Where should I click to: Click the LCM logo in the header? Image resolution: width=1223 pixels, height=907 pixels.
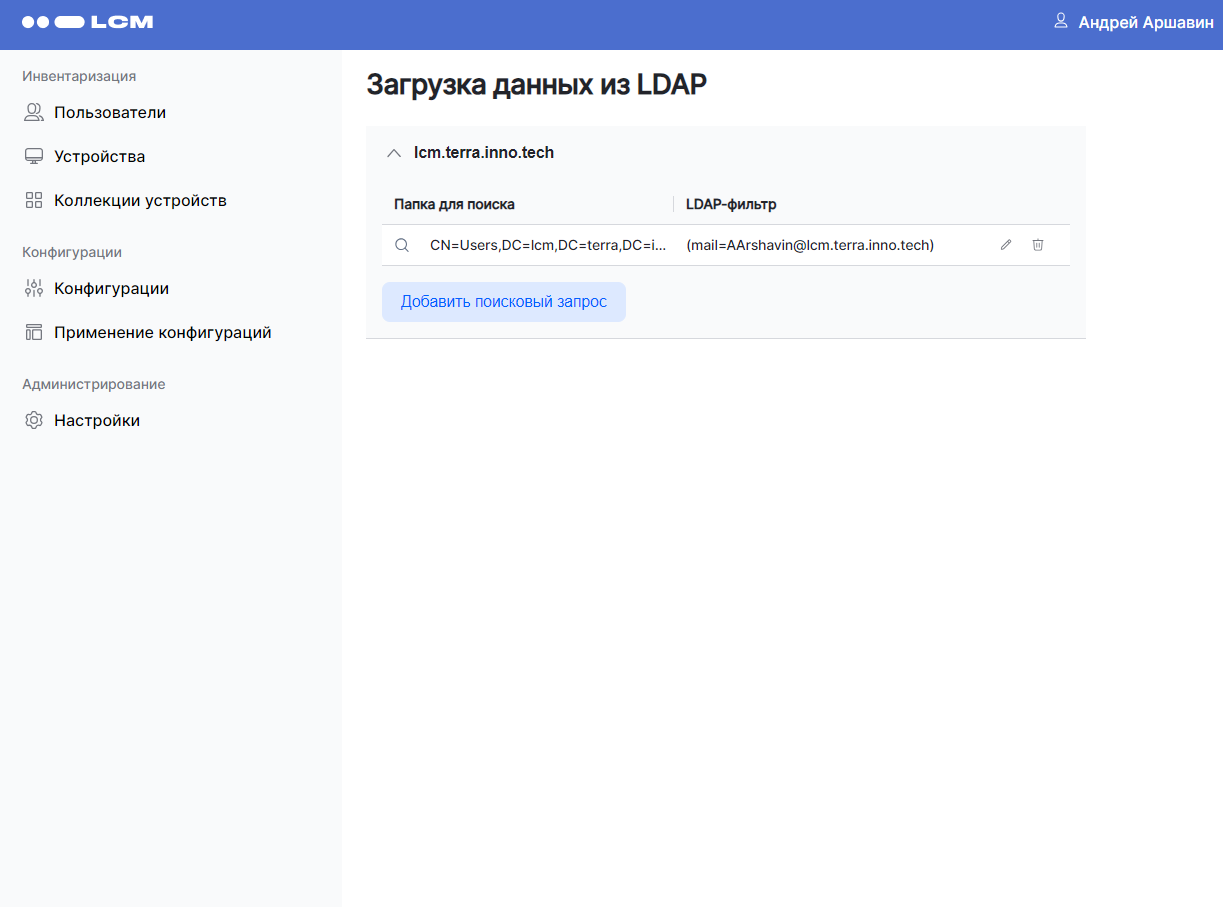87,21
